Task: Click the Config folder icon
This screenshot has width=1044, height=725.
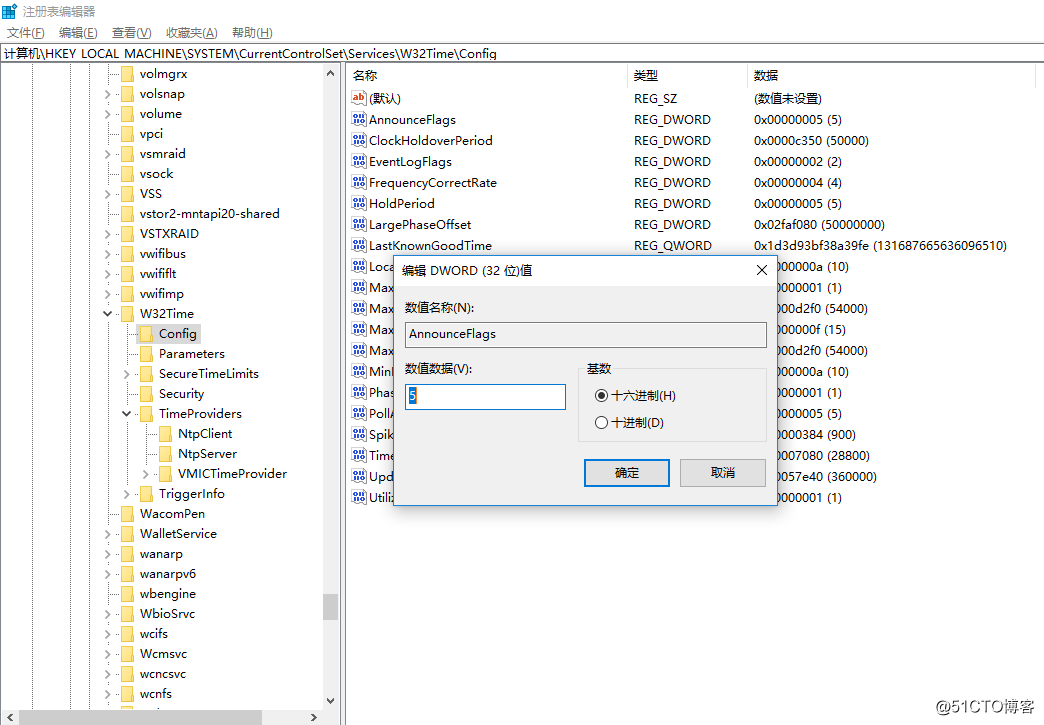Action: point(146,334)
